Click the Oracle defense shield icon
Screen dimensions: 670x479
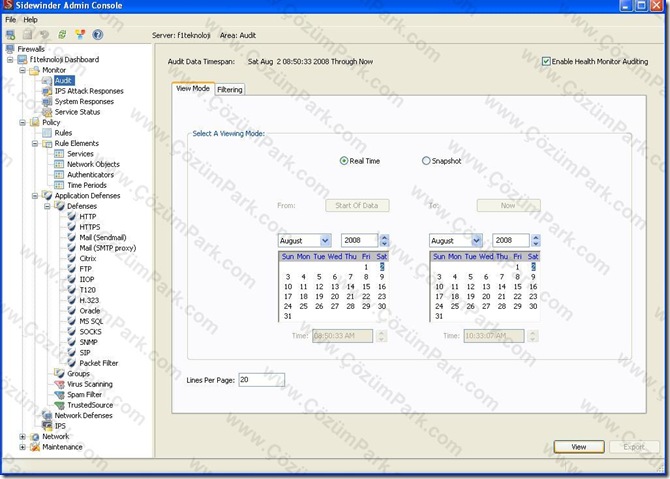72,311
